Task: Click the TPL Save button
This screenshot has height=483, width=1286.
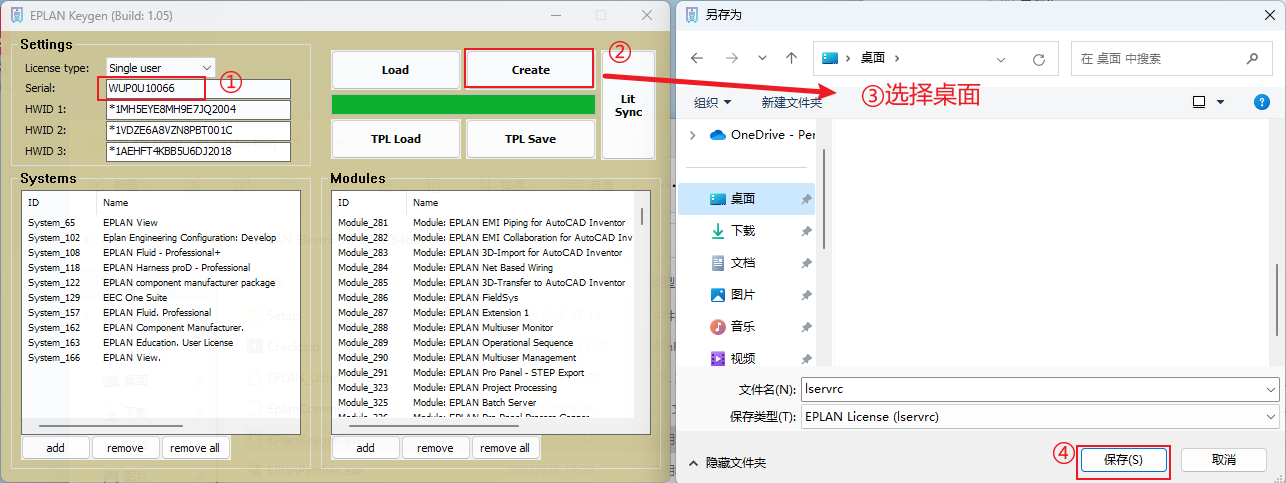Action: pos(530,139)
